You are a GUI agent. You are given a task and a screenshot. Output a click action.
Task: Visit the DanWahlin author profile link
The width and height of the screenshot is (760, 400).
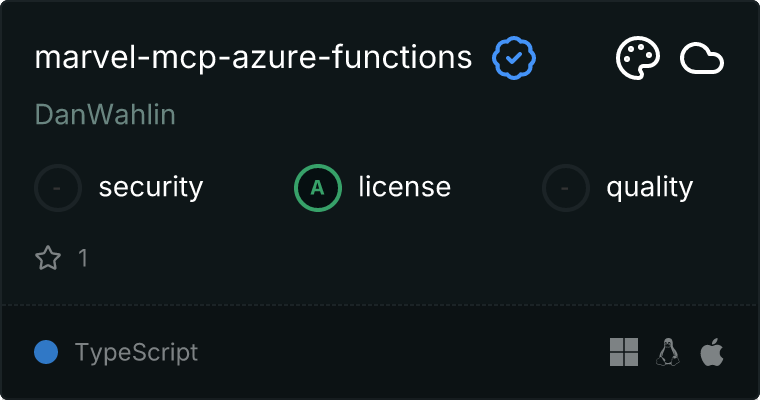105,115
